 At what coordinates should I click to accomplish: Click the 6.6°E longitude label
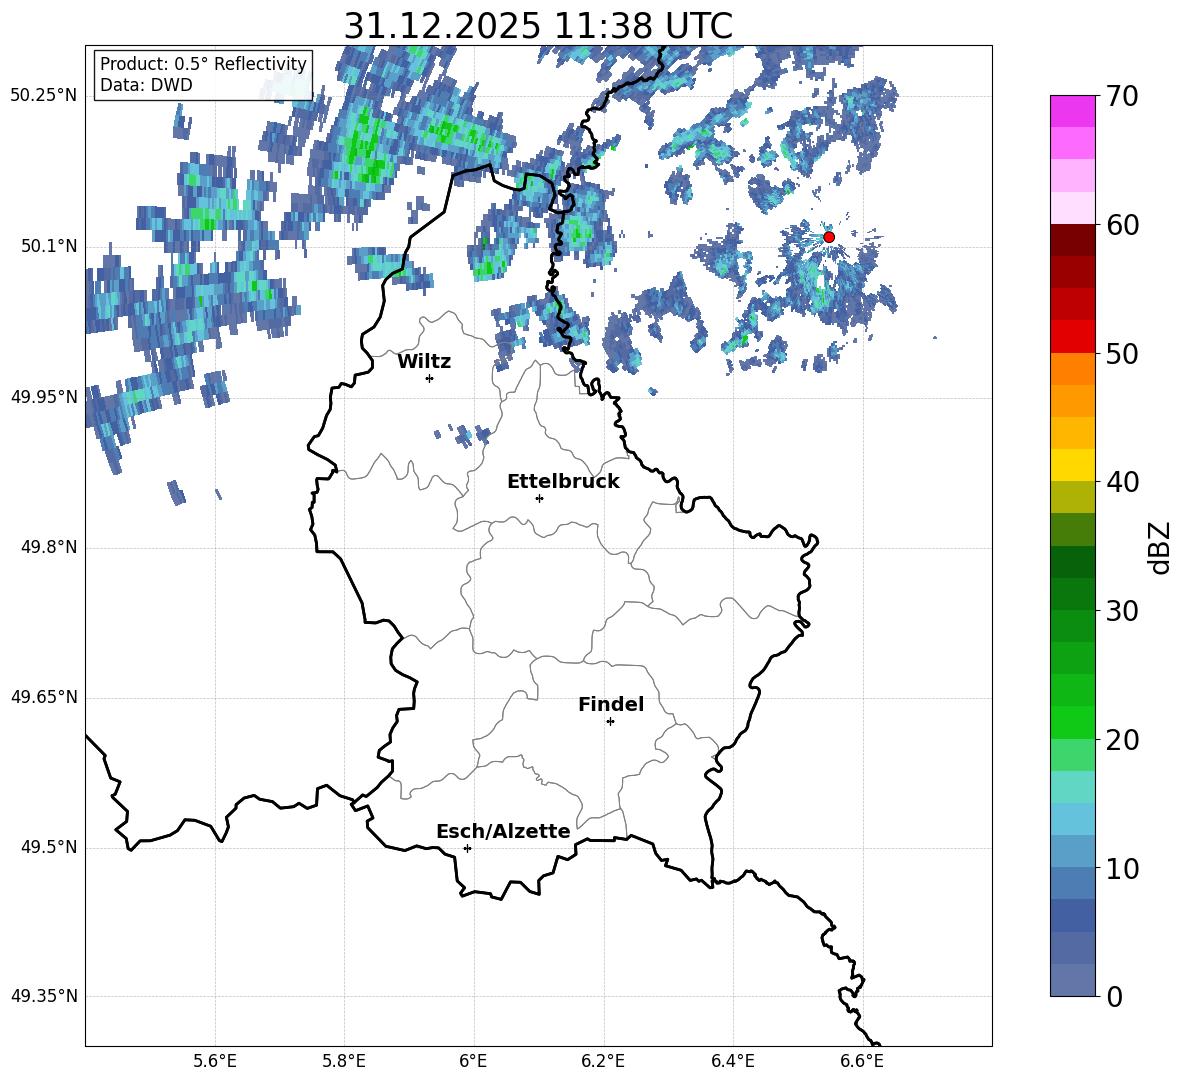tap(862, 1061)
